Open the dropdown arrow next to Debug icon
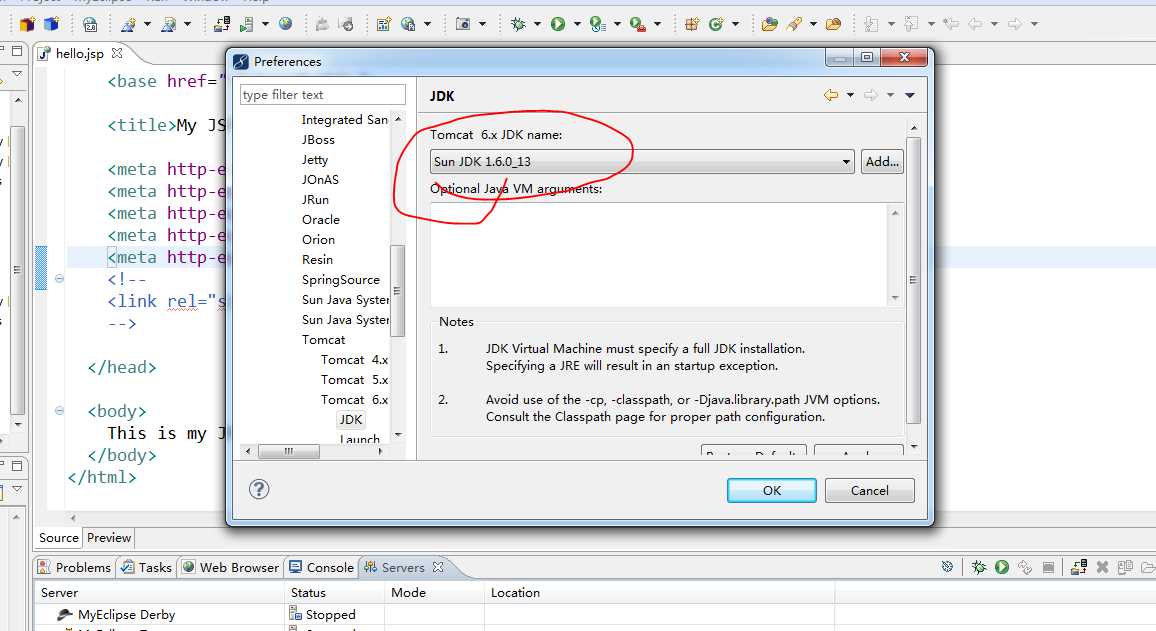 537,24
